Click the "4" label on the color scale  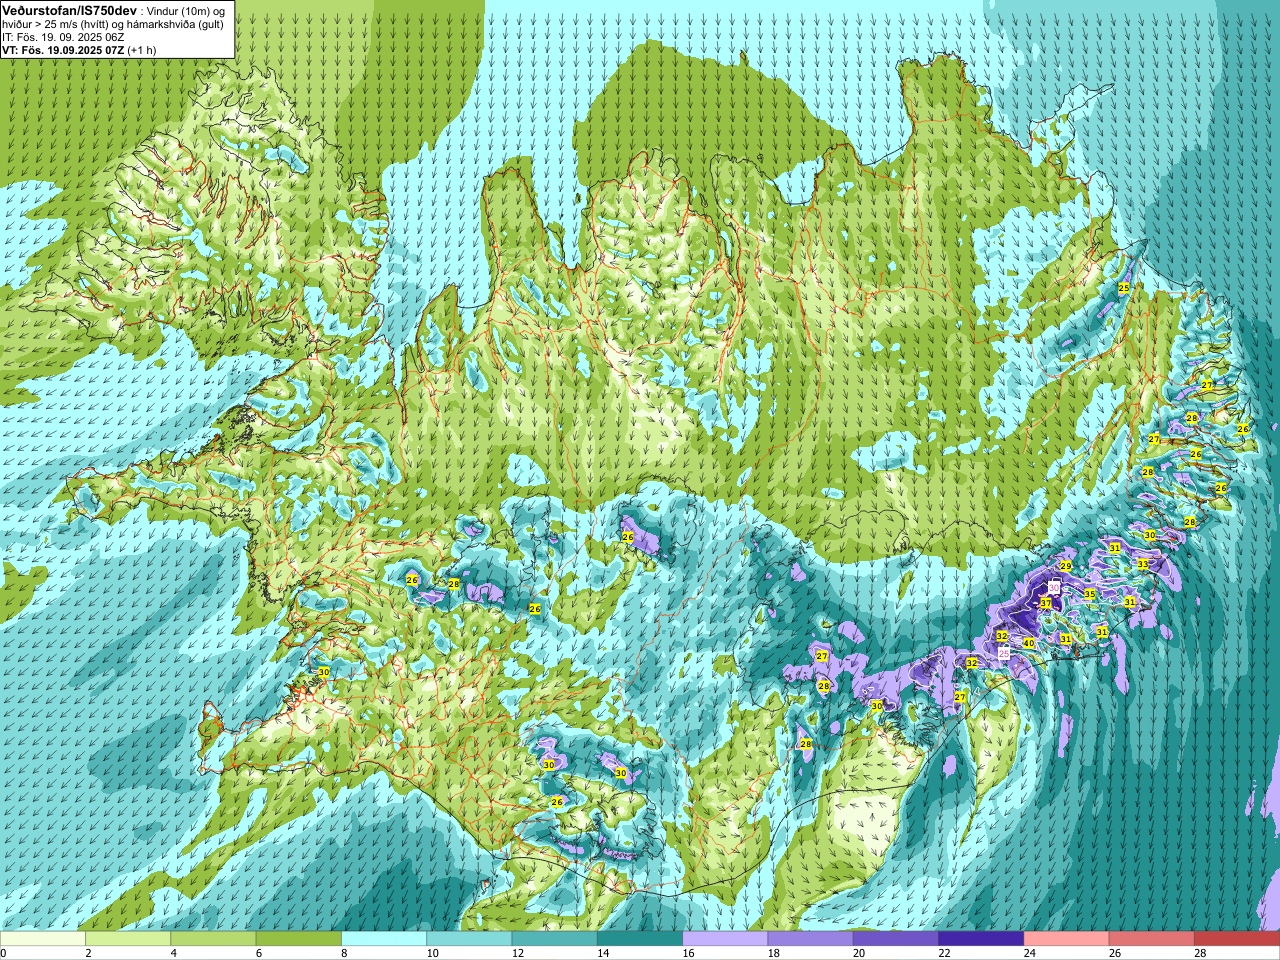(x=174, y=953)
